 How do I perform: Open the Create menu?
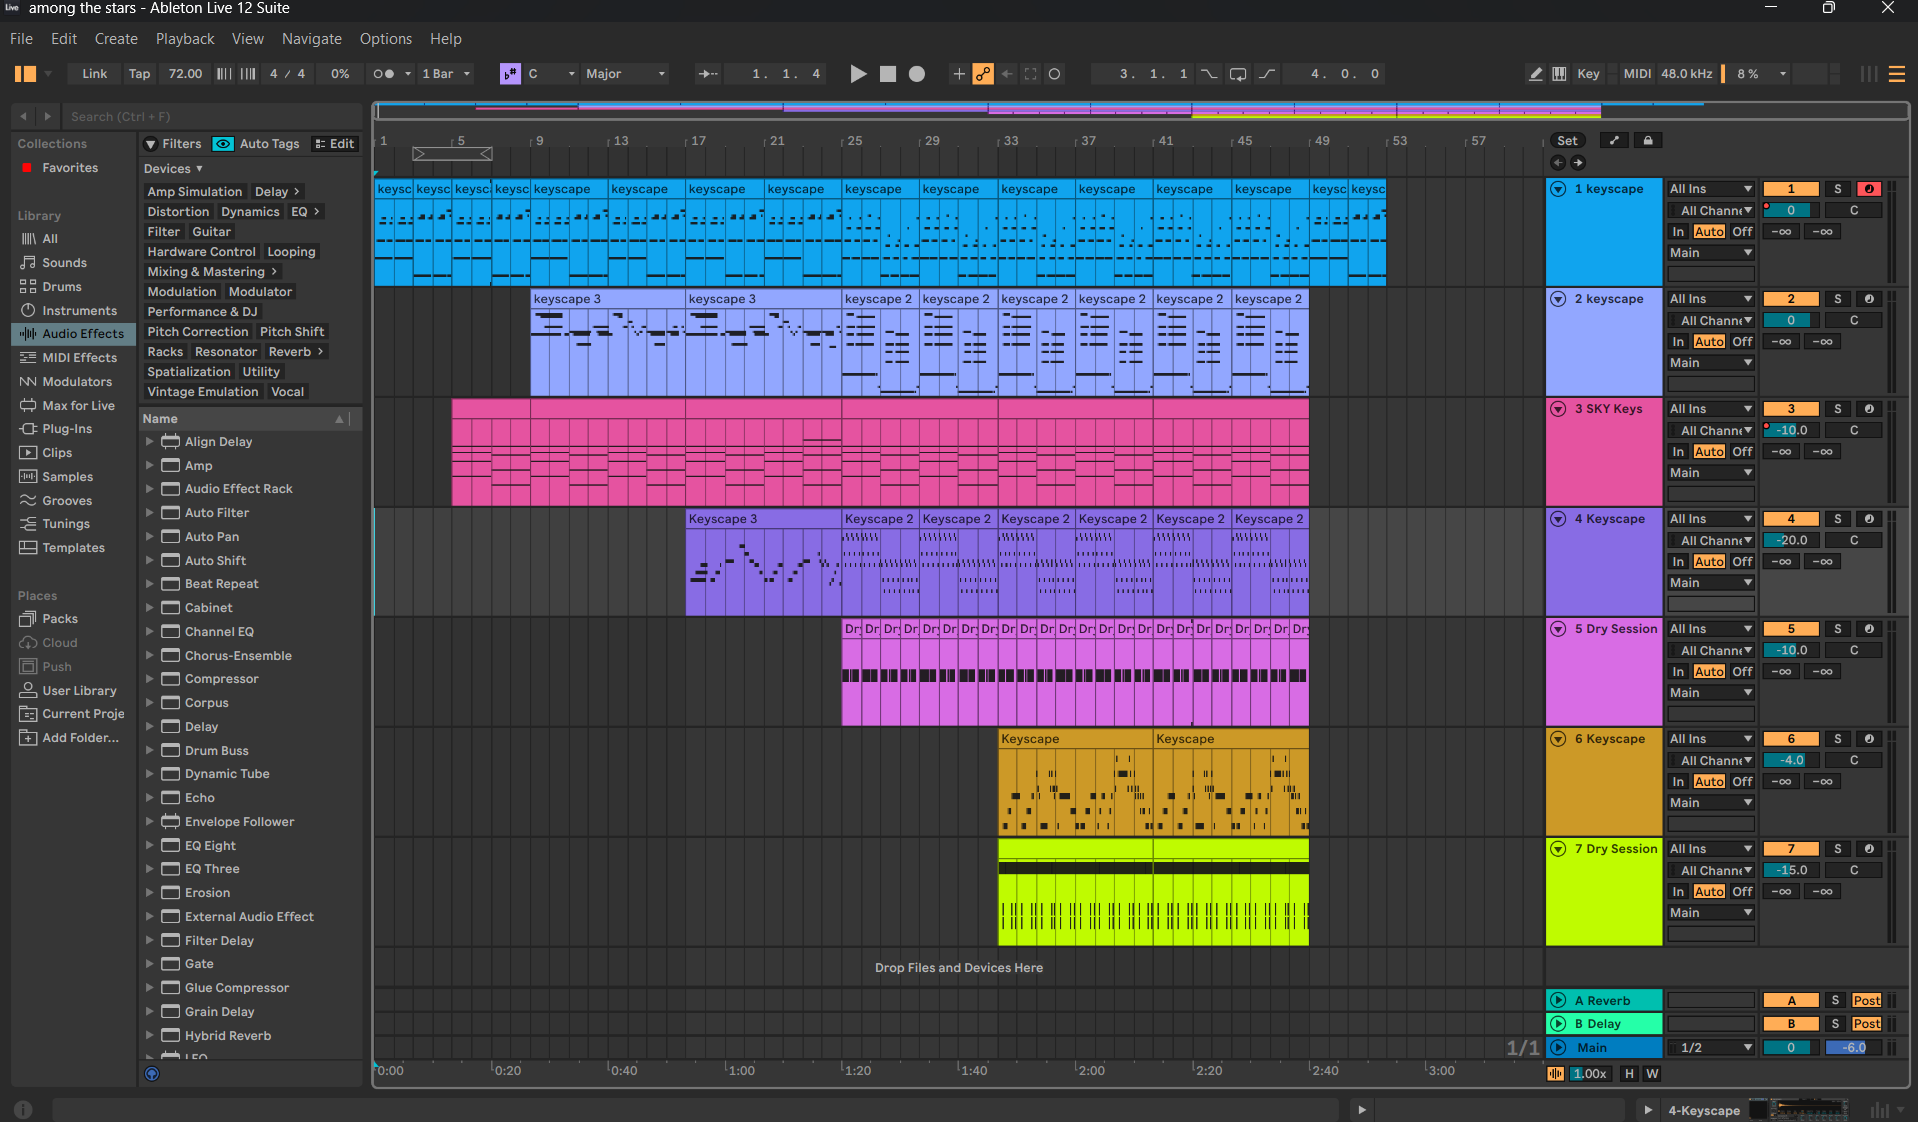click(116, 39)
